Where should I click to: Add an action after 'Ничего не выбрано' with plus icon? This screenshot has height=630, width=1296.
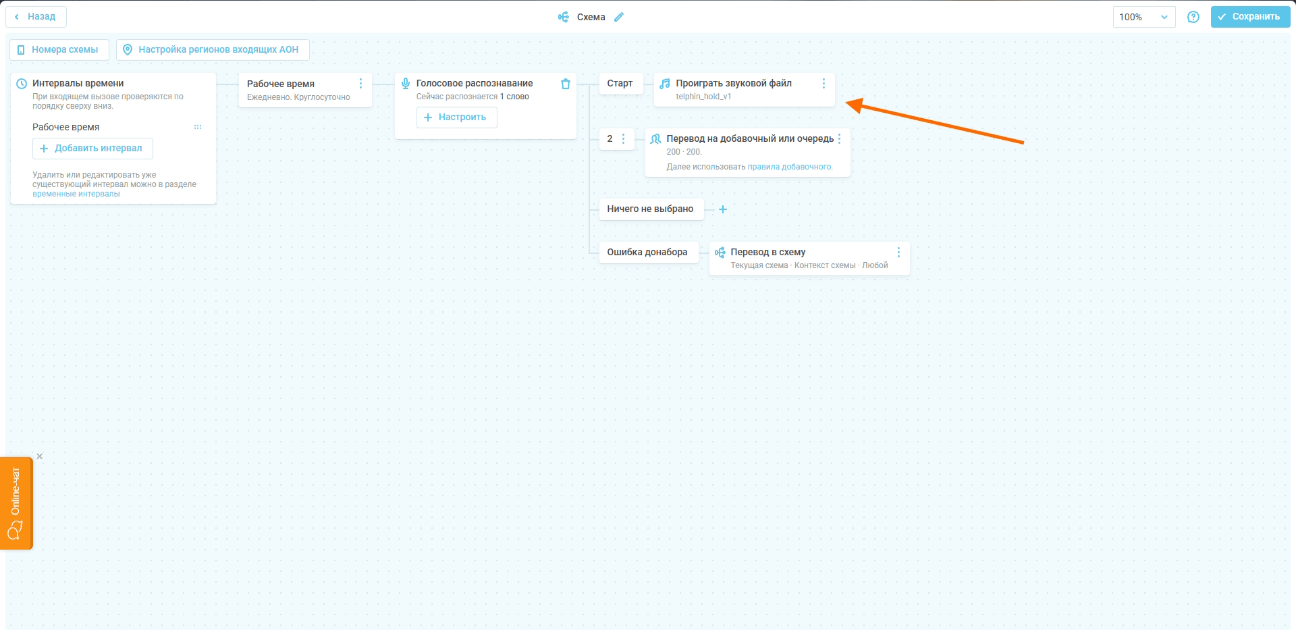click(x=723, y=209)
